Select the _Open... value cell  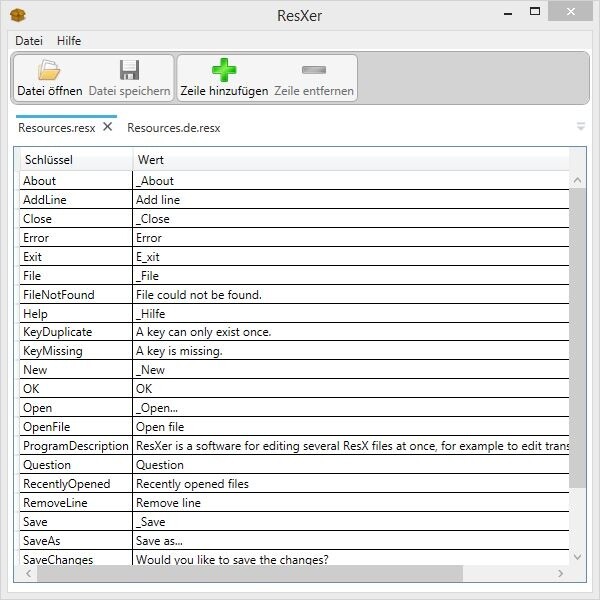(x=351, y=408)
